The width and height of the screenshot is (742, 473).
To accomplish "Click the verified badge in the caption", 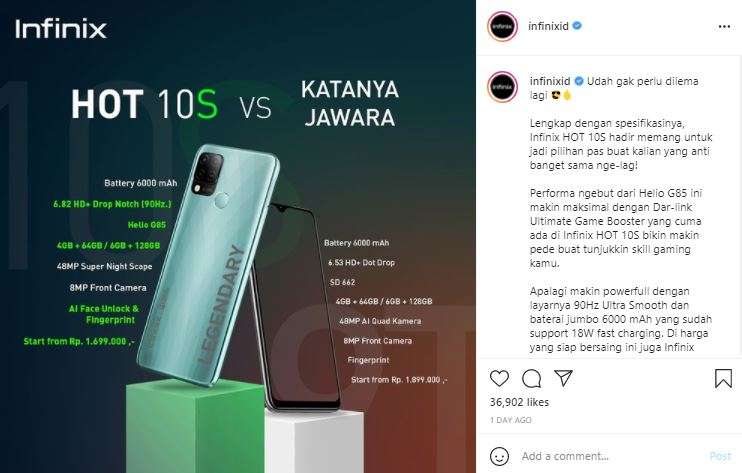I will (x=579, y=81).
